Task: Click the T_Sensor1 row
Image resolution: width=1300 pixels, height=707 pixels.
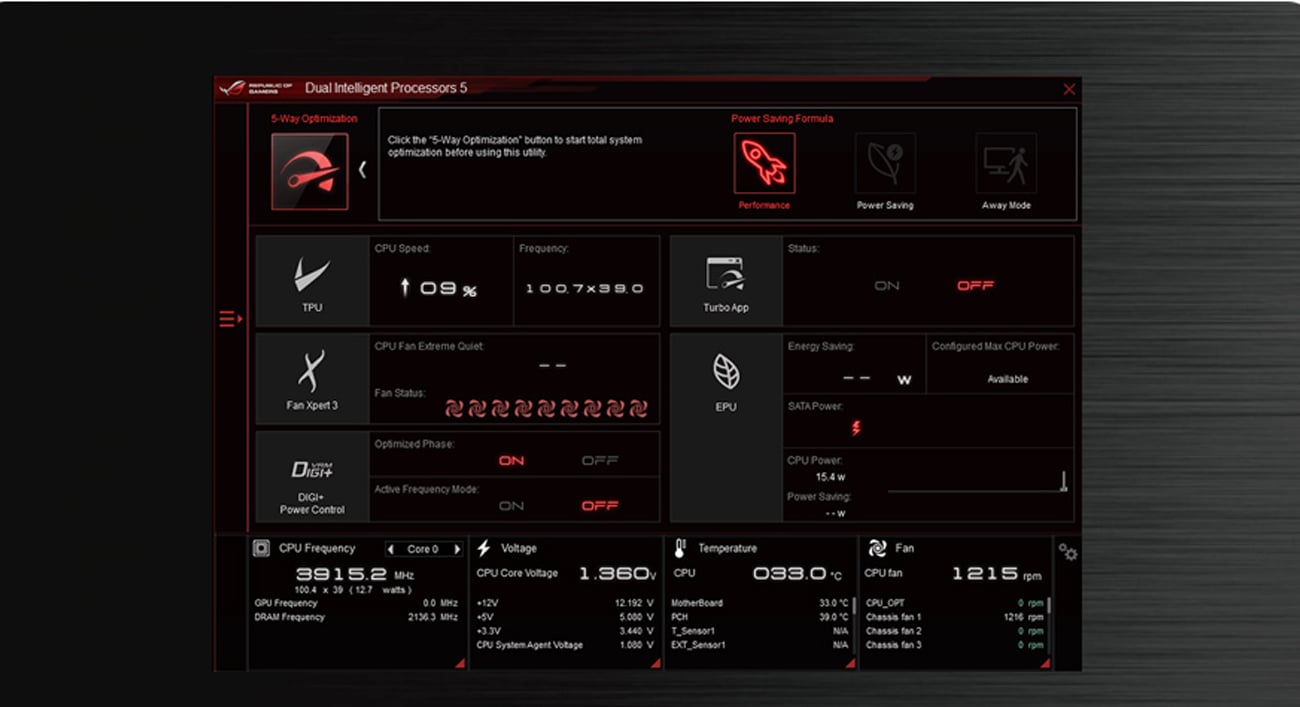Action: pyautogui.click(x=759, y=631)
